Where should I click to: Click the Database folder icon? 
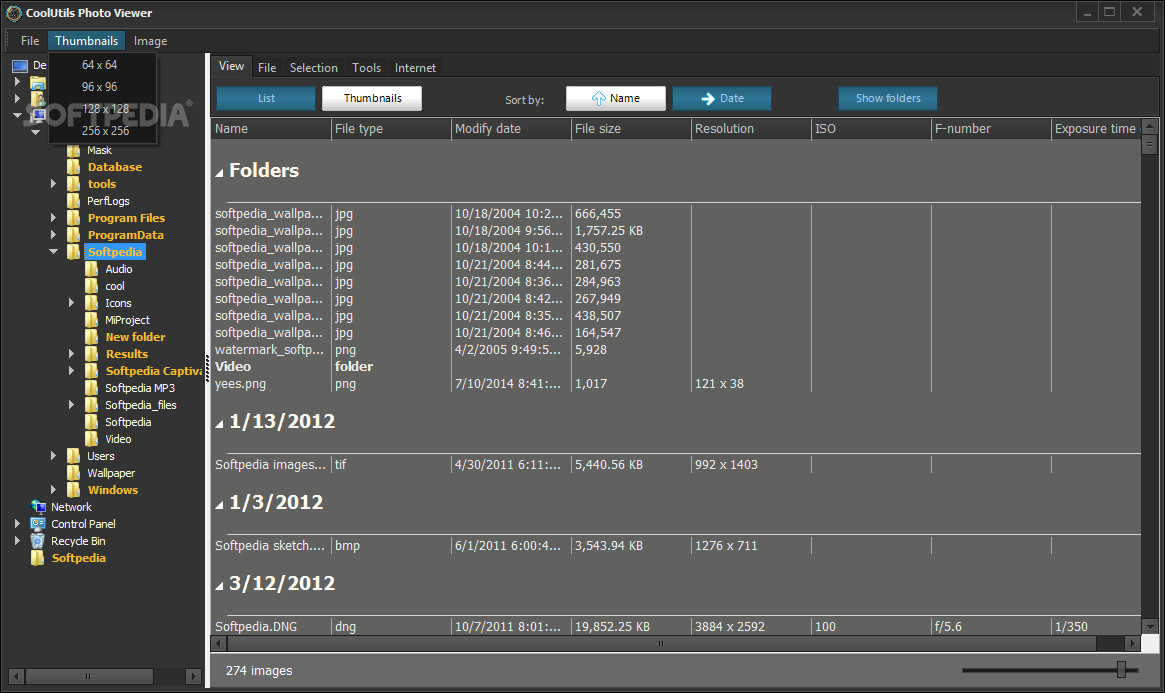coord(74,167)
